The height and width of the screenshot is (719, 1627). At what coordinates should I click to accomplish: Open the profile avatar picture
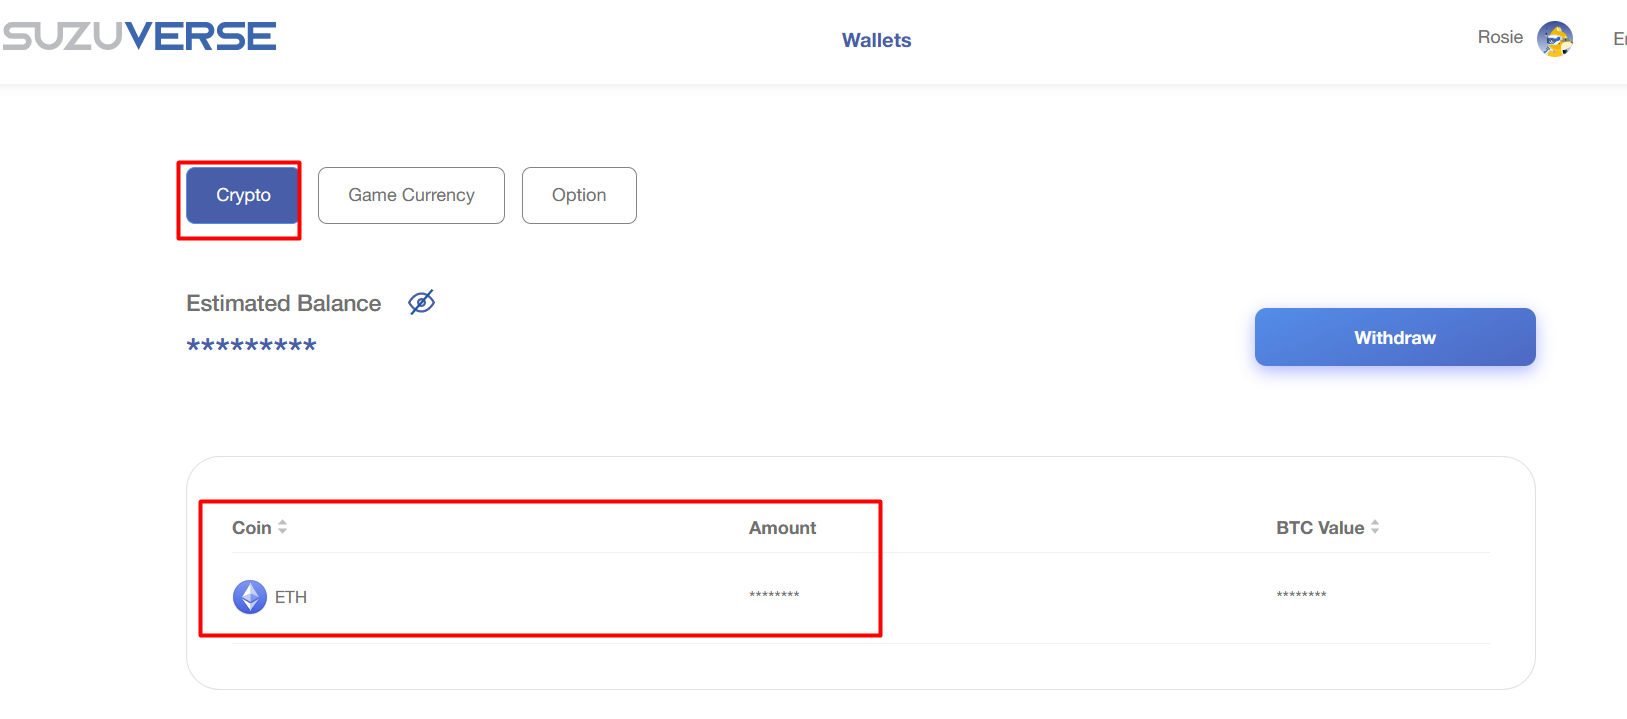click(1554, 39)
